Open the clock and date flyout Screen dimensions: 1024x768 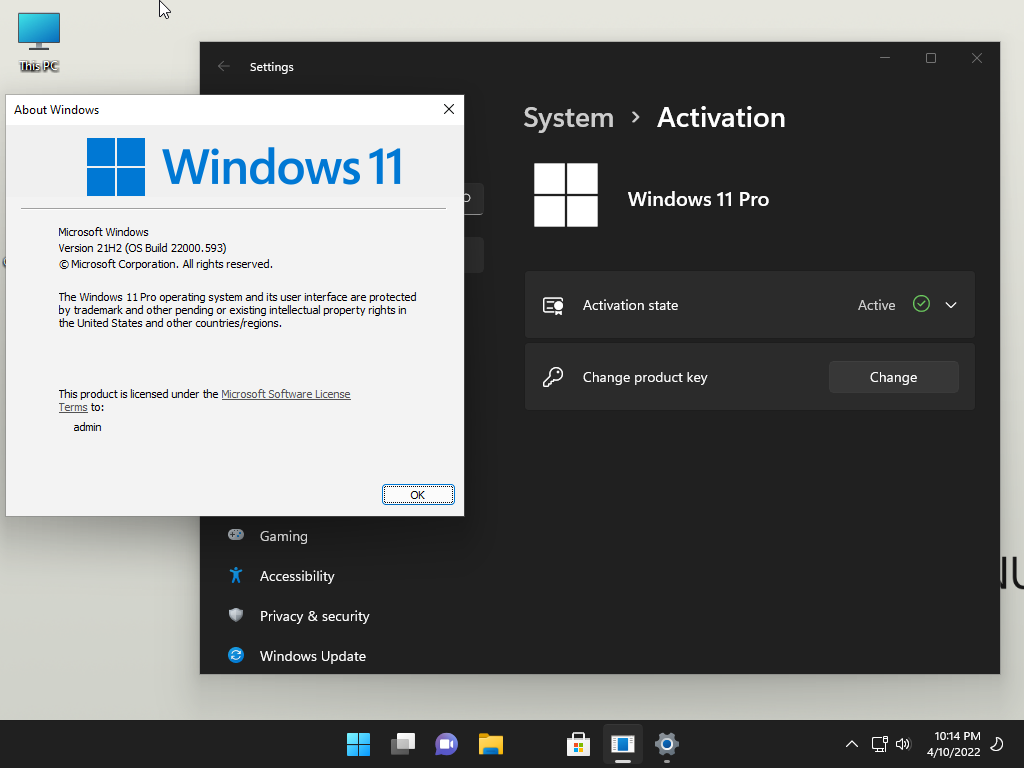pos(953,744)
